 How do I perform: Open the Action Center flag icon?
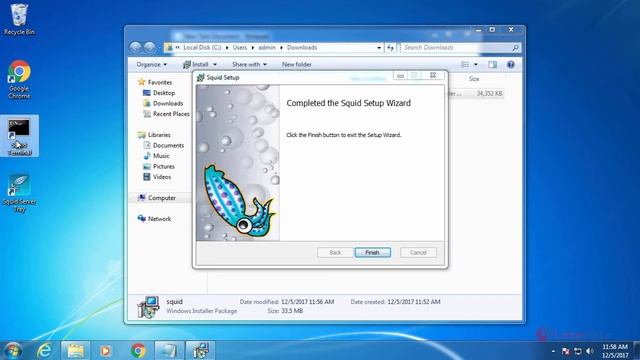click(565, 351)
